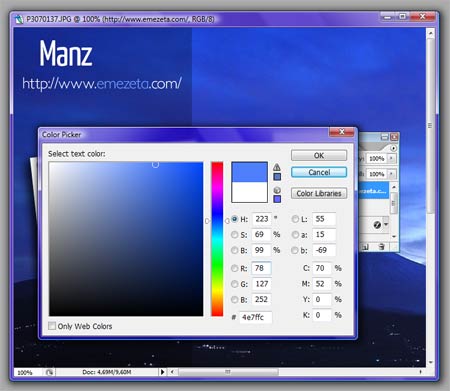Click the layer opacity 100% field

coord(377,158)
